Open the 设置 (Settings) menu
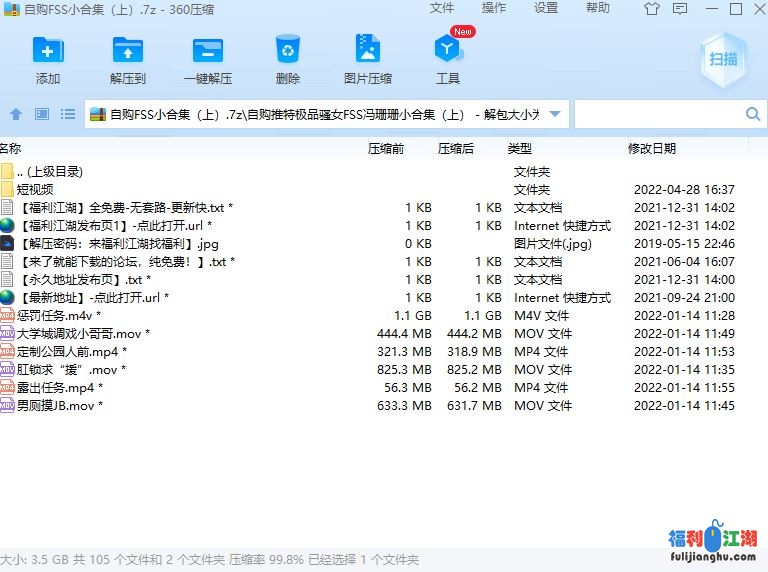The width and height of the screenshot is (768, 572). click(546, 8)
